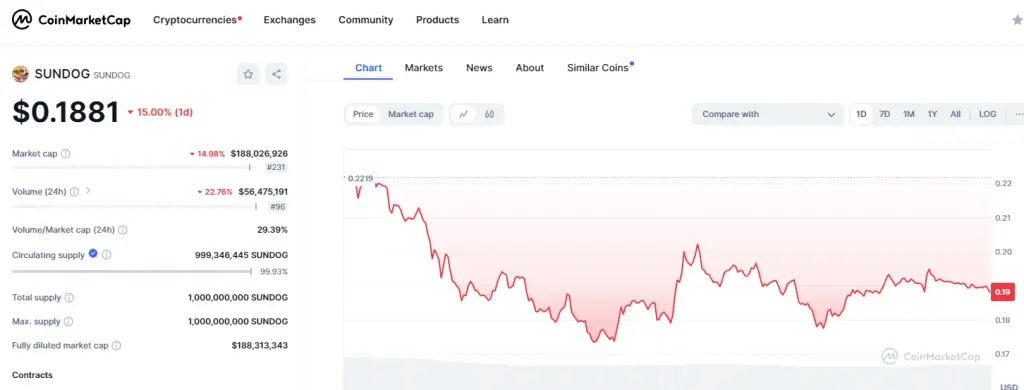Expand Volume (24h) chevron arrow
Viewport: 1024px width, 390px height.
pyautogui.click(x=88, y=191)
